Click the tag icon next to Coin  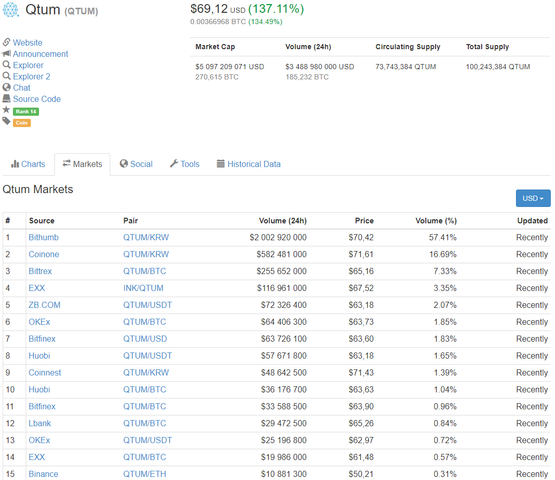(x=6, y=121)
